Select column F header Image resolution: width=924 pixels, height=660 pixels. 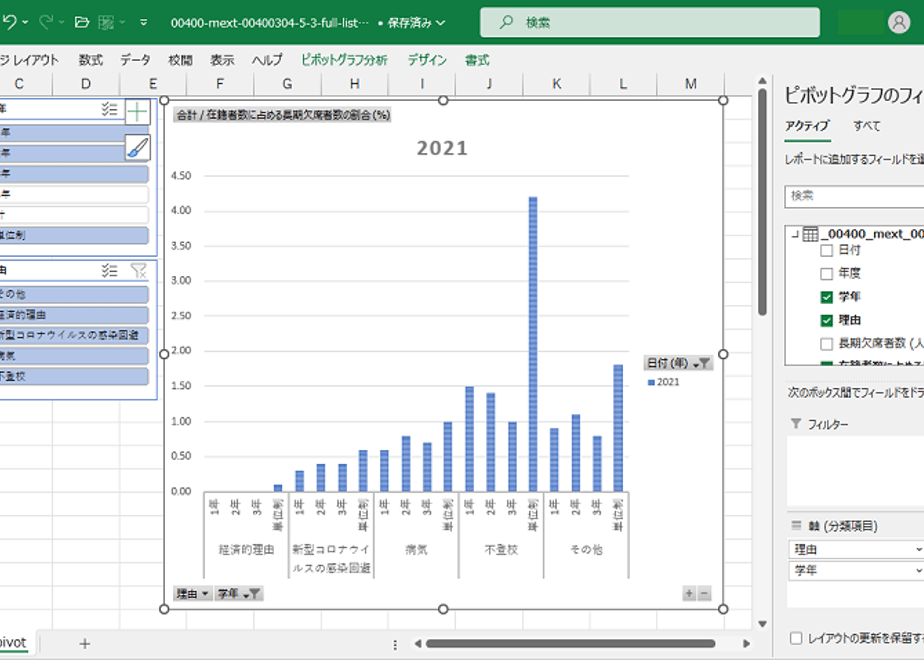click(x=220, y=84)
